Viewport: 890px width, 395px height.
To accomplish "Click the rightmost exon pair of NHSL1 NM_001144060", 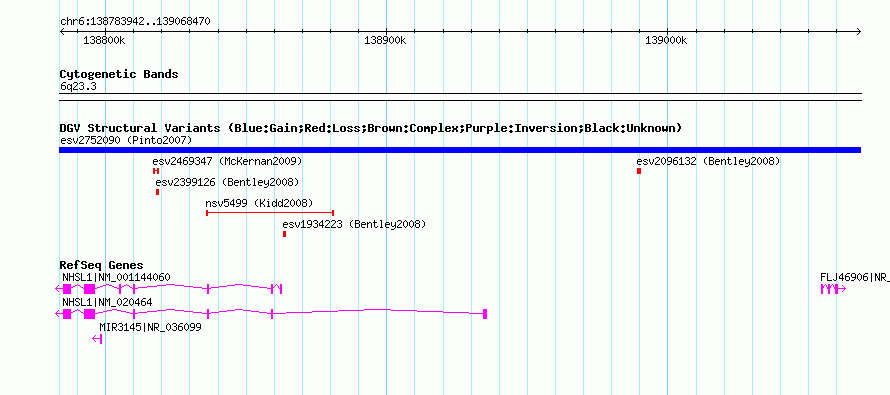I will (277, 289).
